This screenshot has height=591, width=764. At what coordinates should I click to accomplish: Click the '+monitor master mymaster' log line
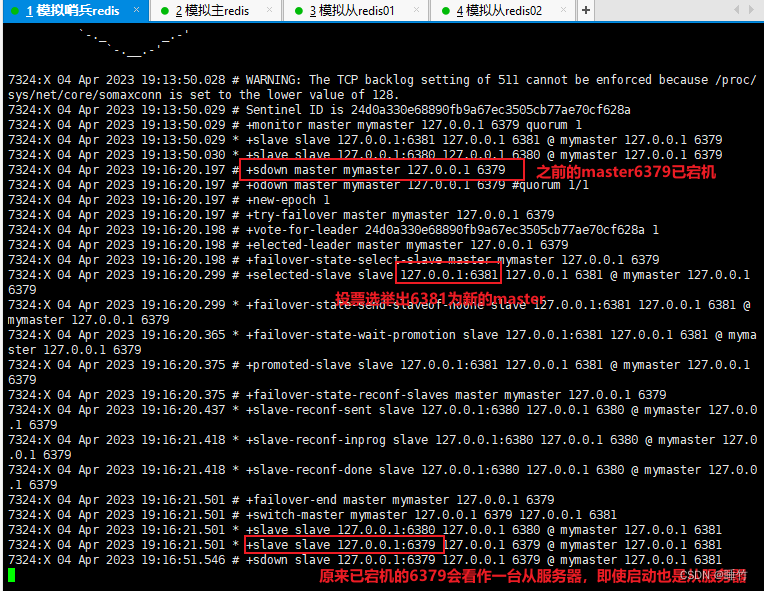295,125
